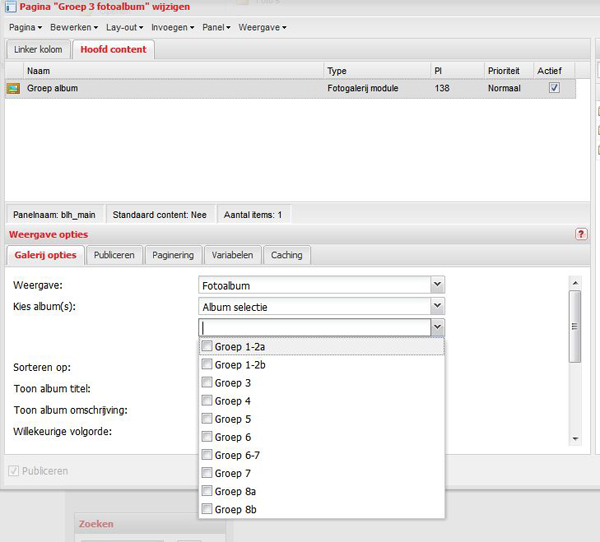Click the 138 PI cell
600x542 pixels.
pyautogui.click(x=442, y=88)
